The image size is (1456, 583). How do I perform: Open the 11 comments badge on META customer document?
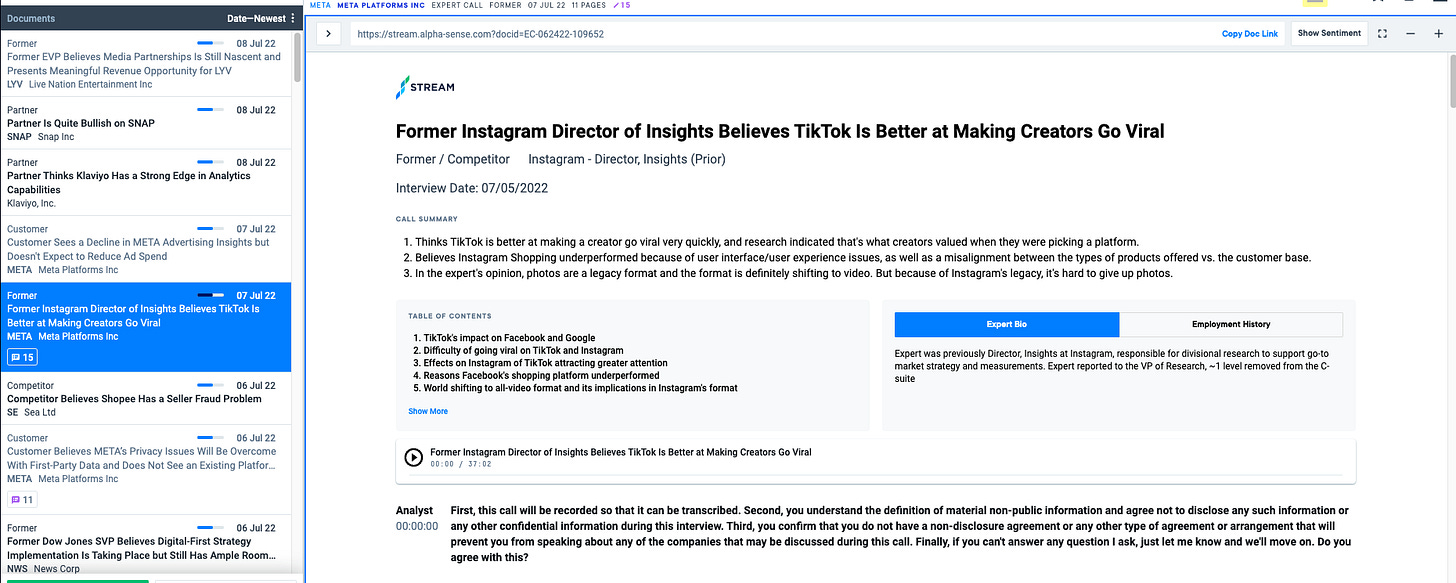(22, 499)
